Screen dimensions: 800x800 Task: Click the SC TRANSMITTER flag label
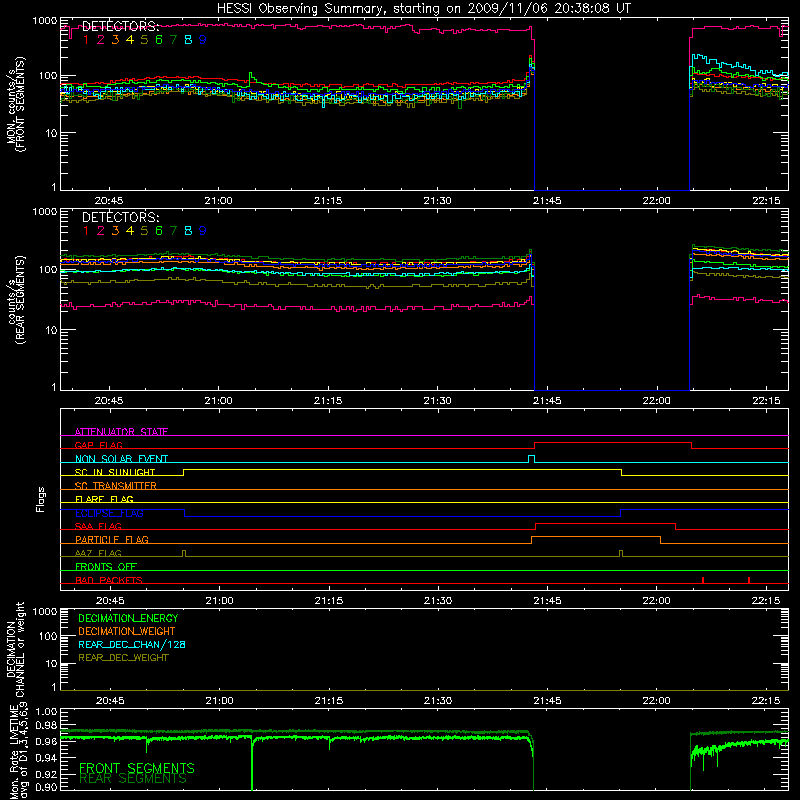click(116, 486)
